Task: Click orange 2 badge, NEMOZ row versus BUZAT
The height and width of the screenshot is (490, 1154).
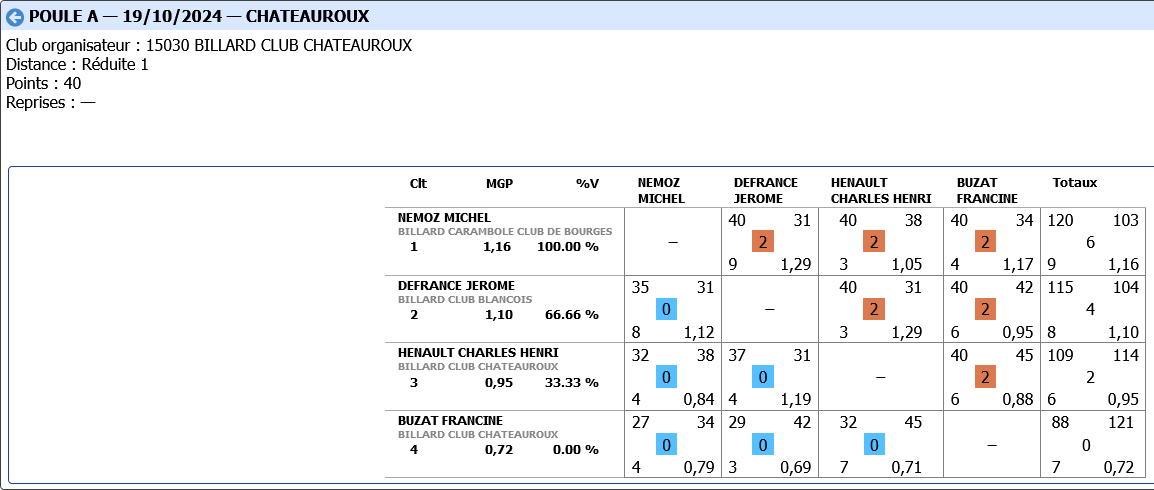Action: coord(985,242)
